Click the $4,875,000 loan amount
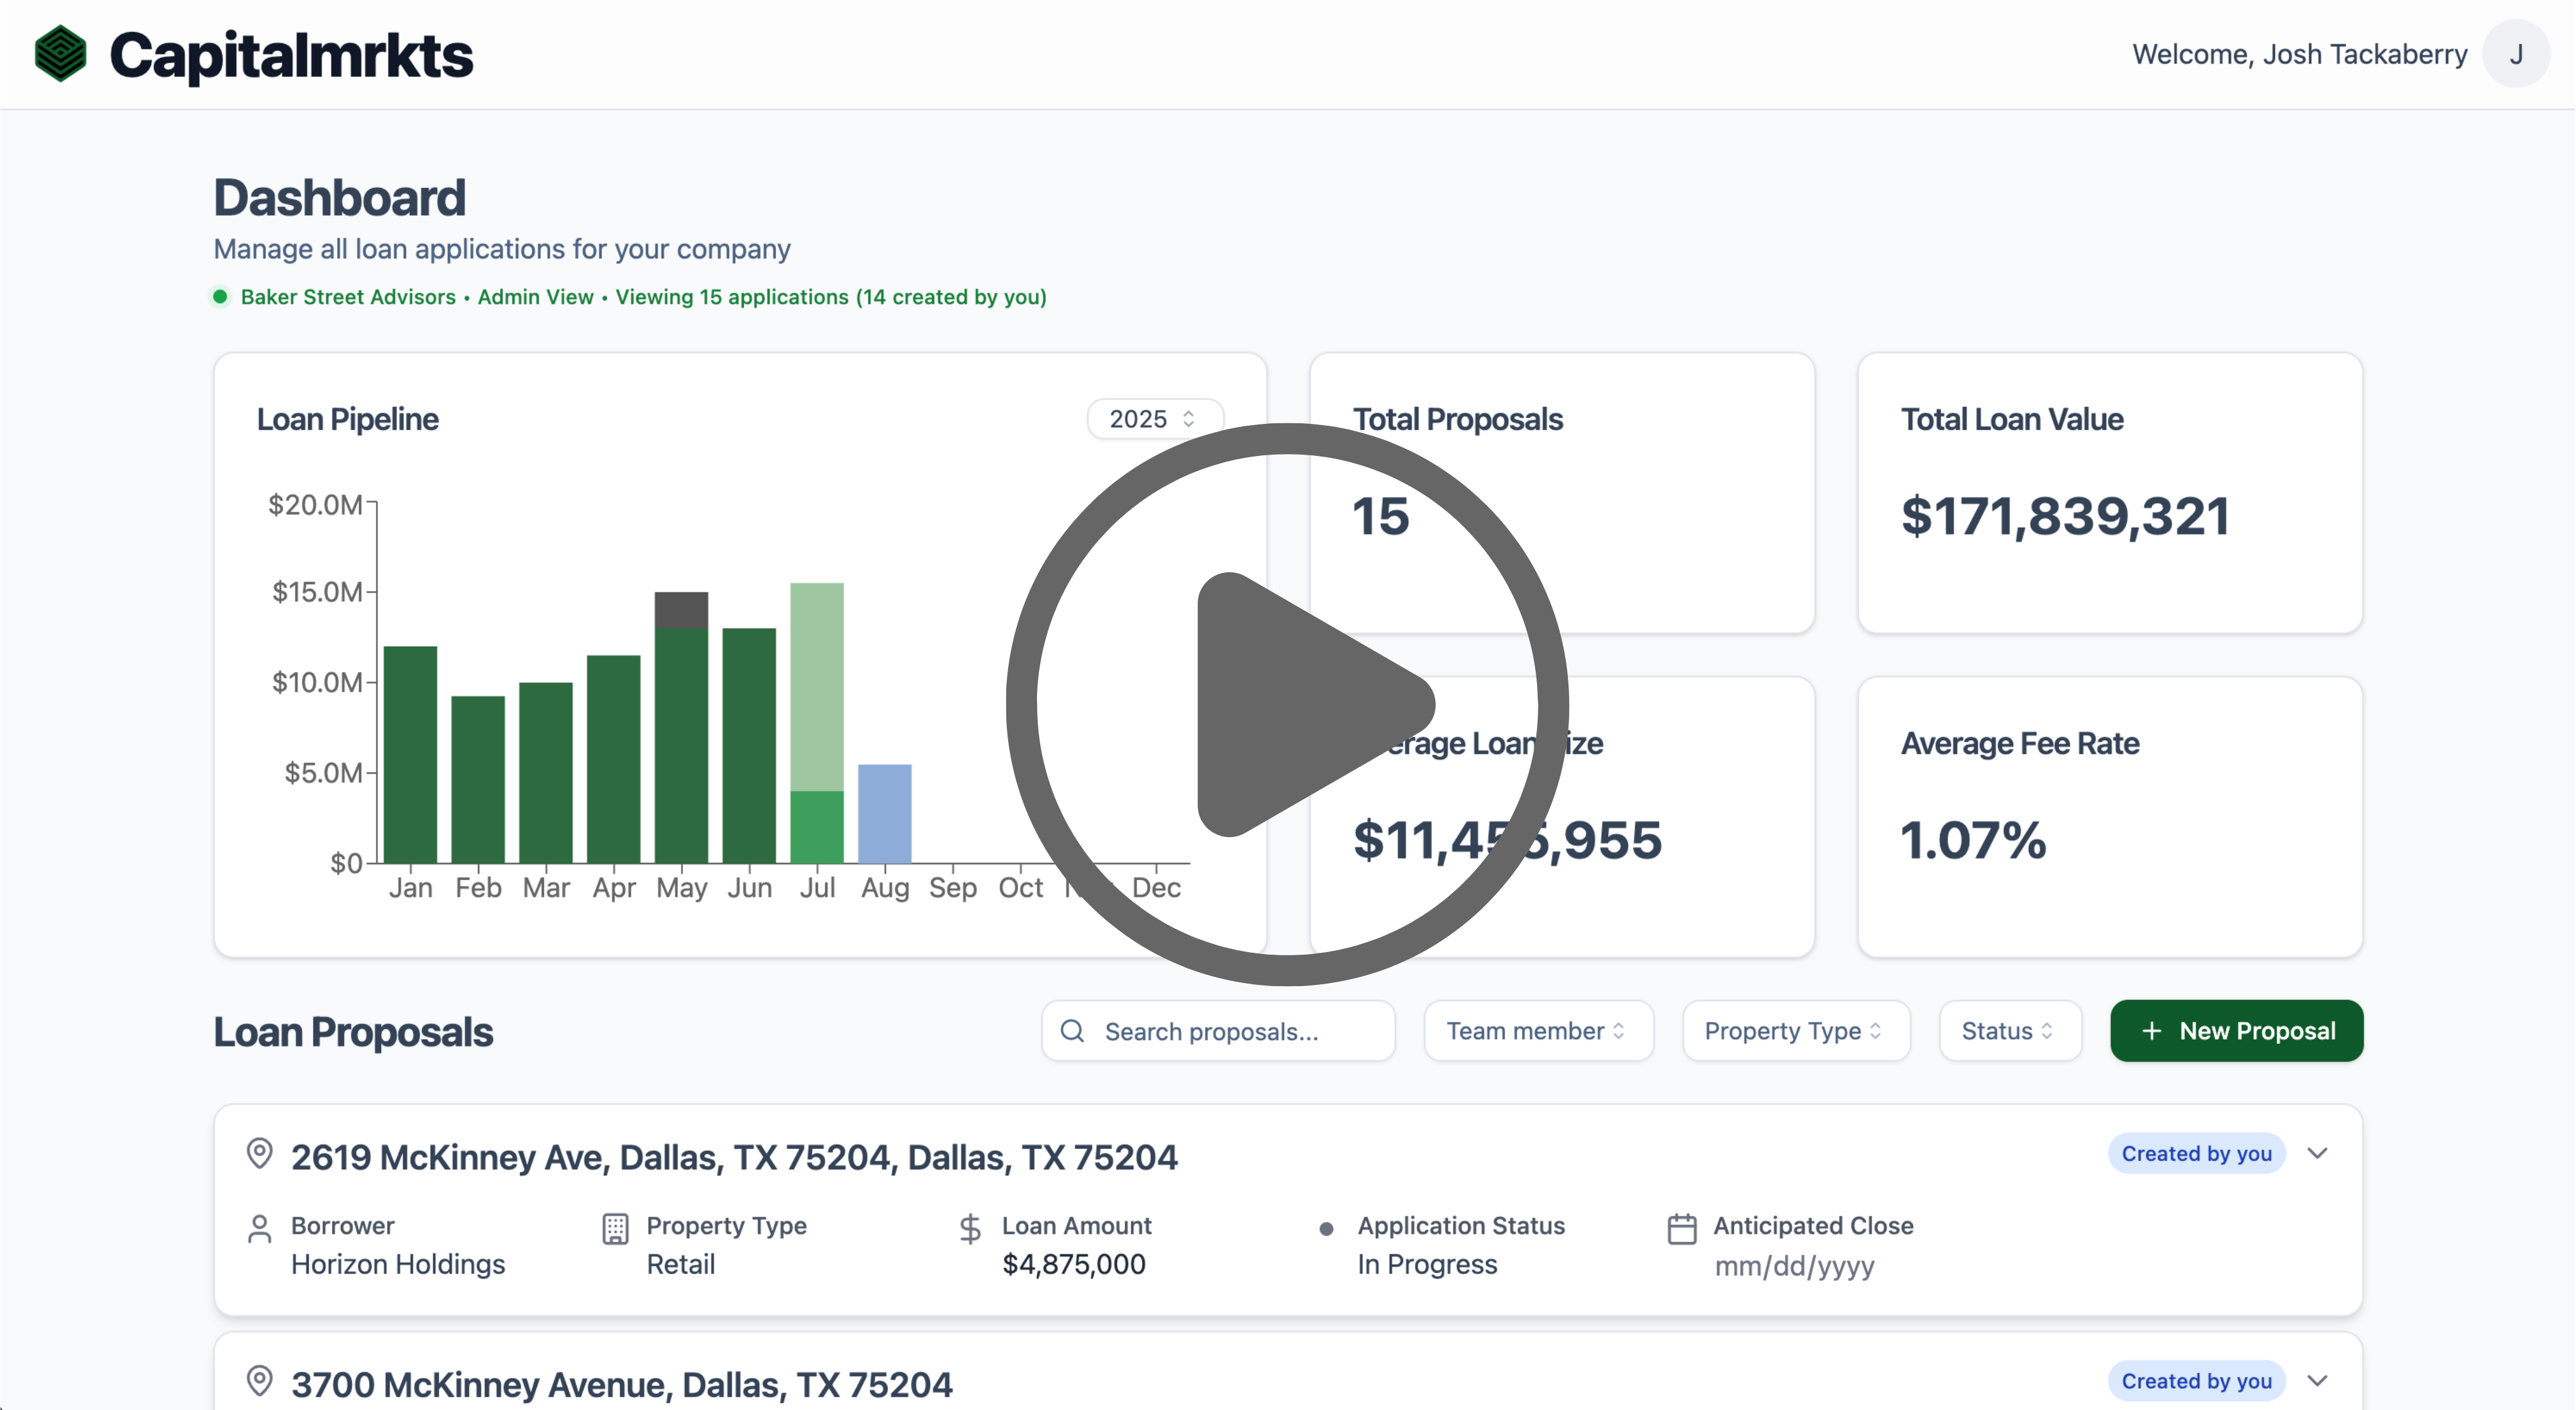Image resolution: width=2576 pixels, height=1410 pixels. (1074, 1265)
